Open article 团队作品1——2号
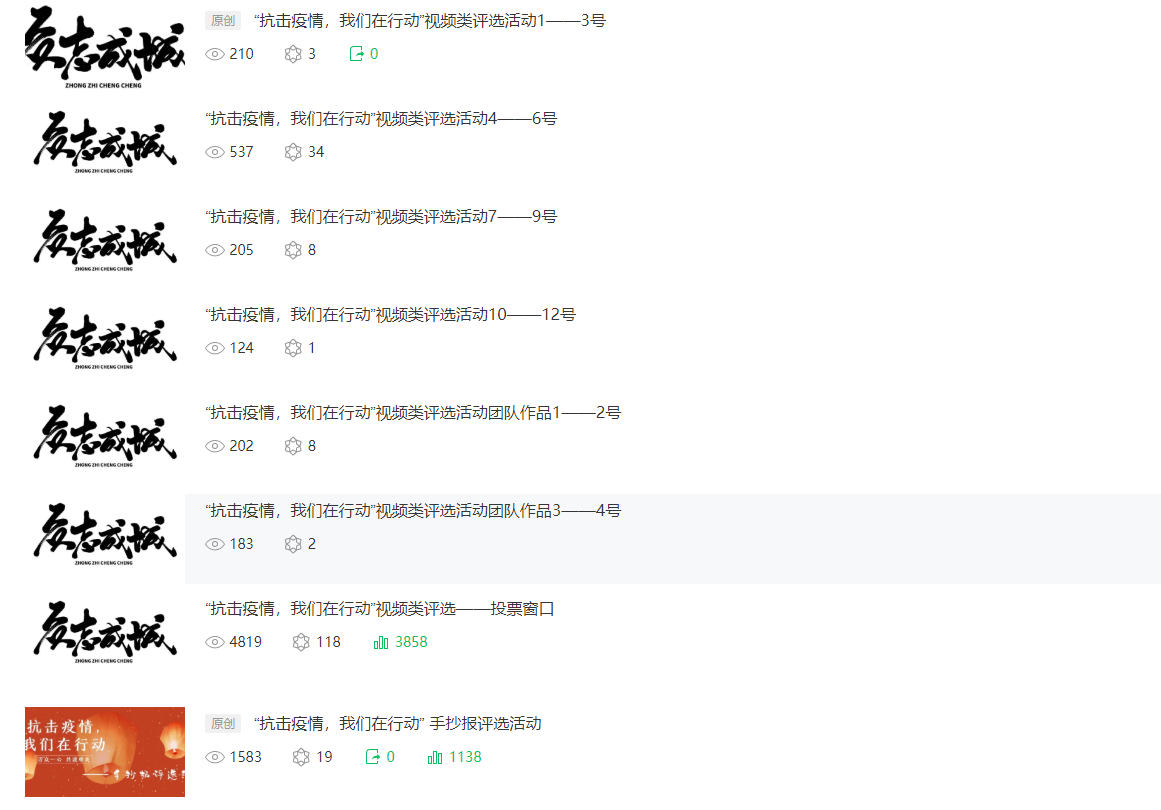Screen dimensions: 1161x810 (x=413, y=412)
